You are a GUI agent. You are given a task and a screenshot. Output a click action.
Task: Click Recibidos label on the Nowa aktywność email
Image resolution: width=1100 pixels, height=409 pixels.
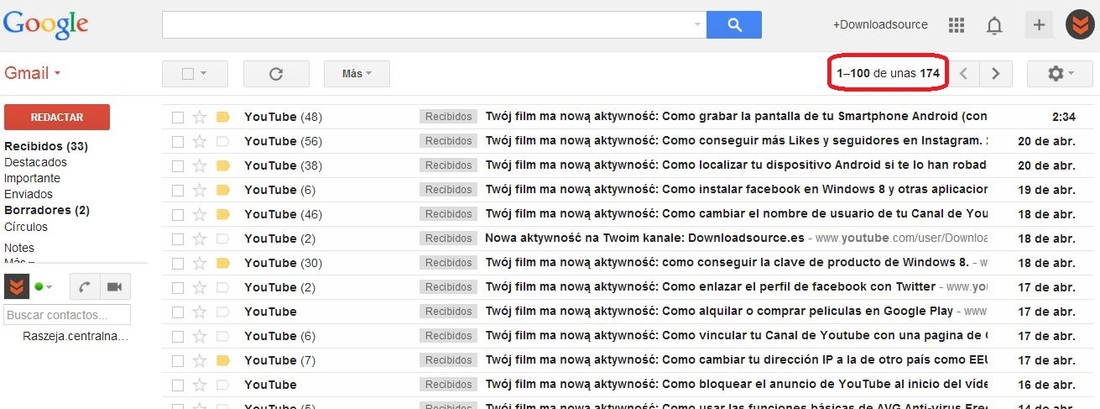click(x=448, y=239)
